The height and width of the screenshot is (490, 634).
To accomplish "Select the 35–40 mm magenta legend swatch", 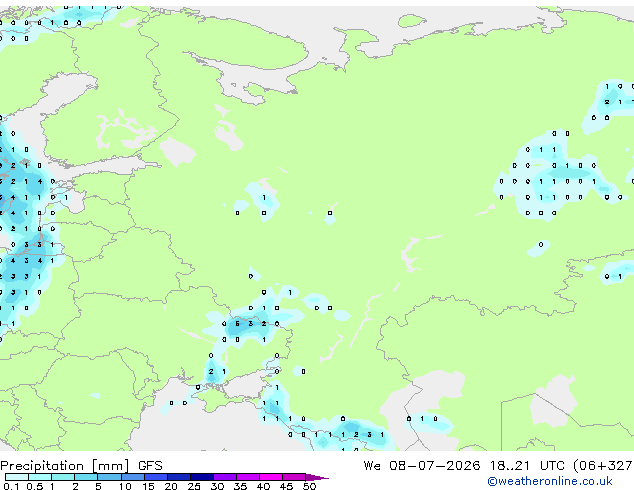I will (x=248, y=477).
